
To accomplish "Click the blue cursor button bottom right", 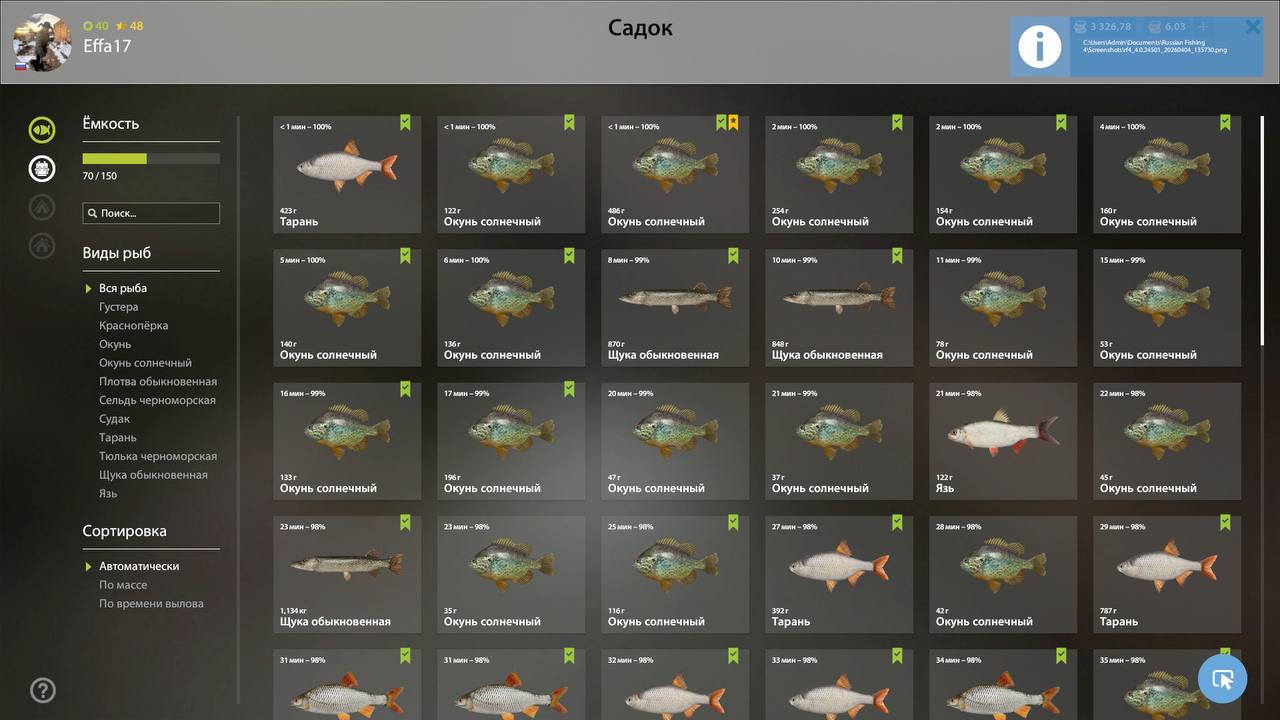I will click(1222, 680).
